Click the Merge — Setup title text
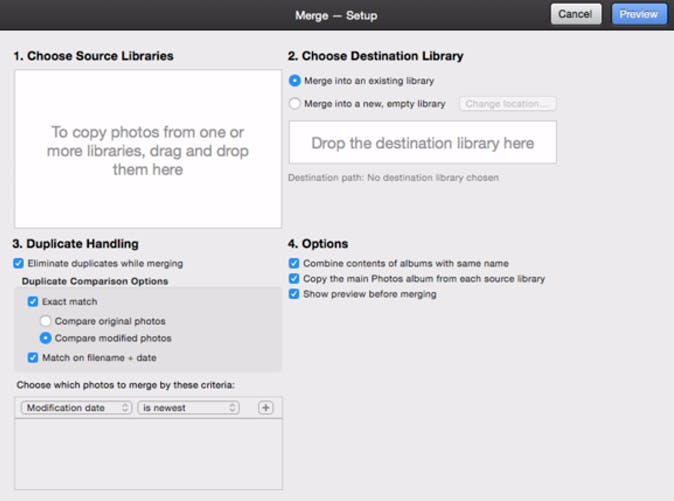This screenshot has width=674, height=501. (336, 15)
